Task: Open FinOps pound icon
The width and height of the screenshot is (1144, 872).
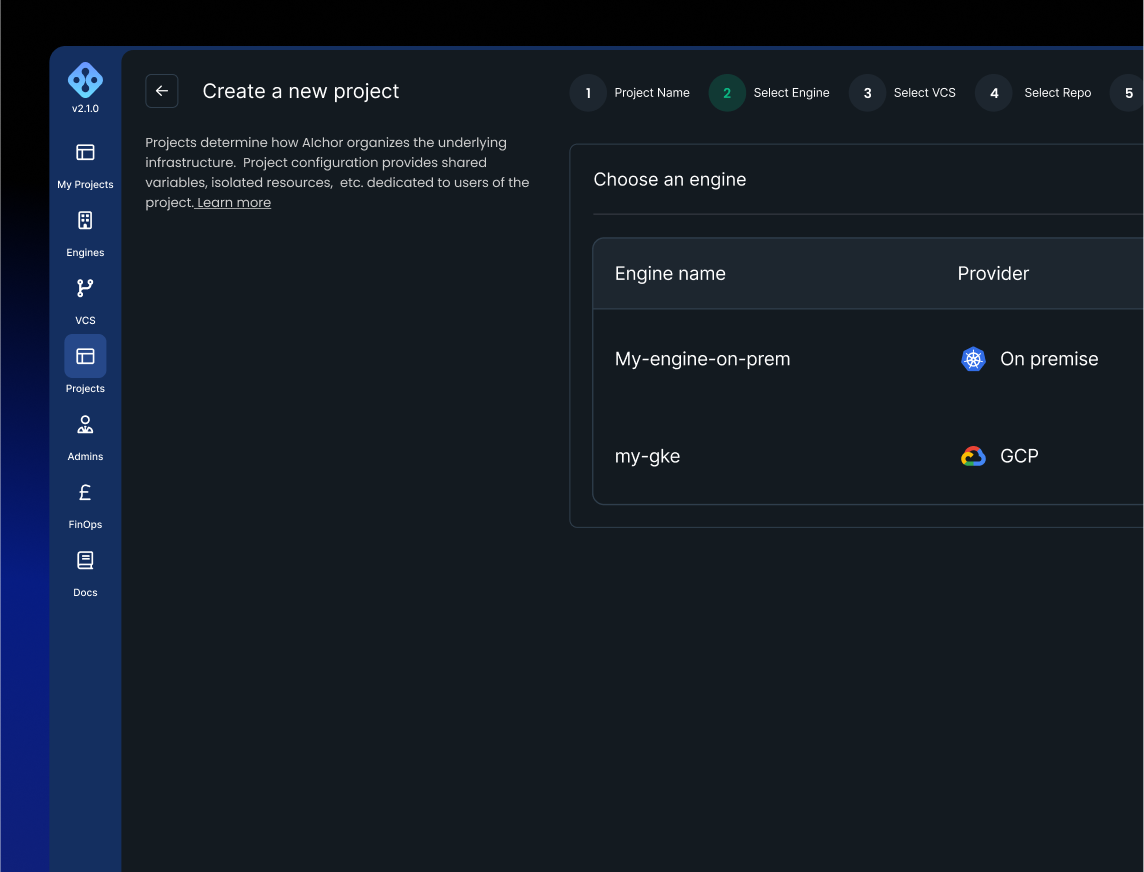Action: pos(85,493)
